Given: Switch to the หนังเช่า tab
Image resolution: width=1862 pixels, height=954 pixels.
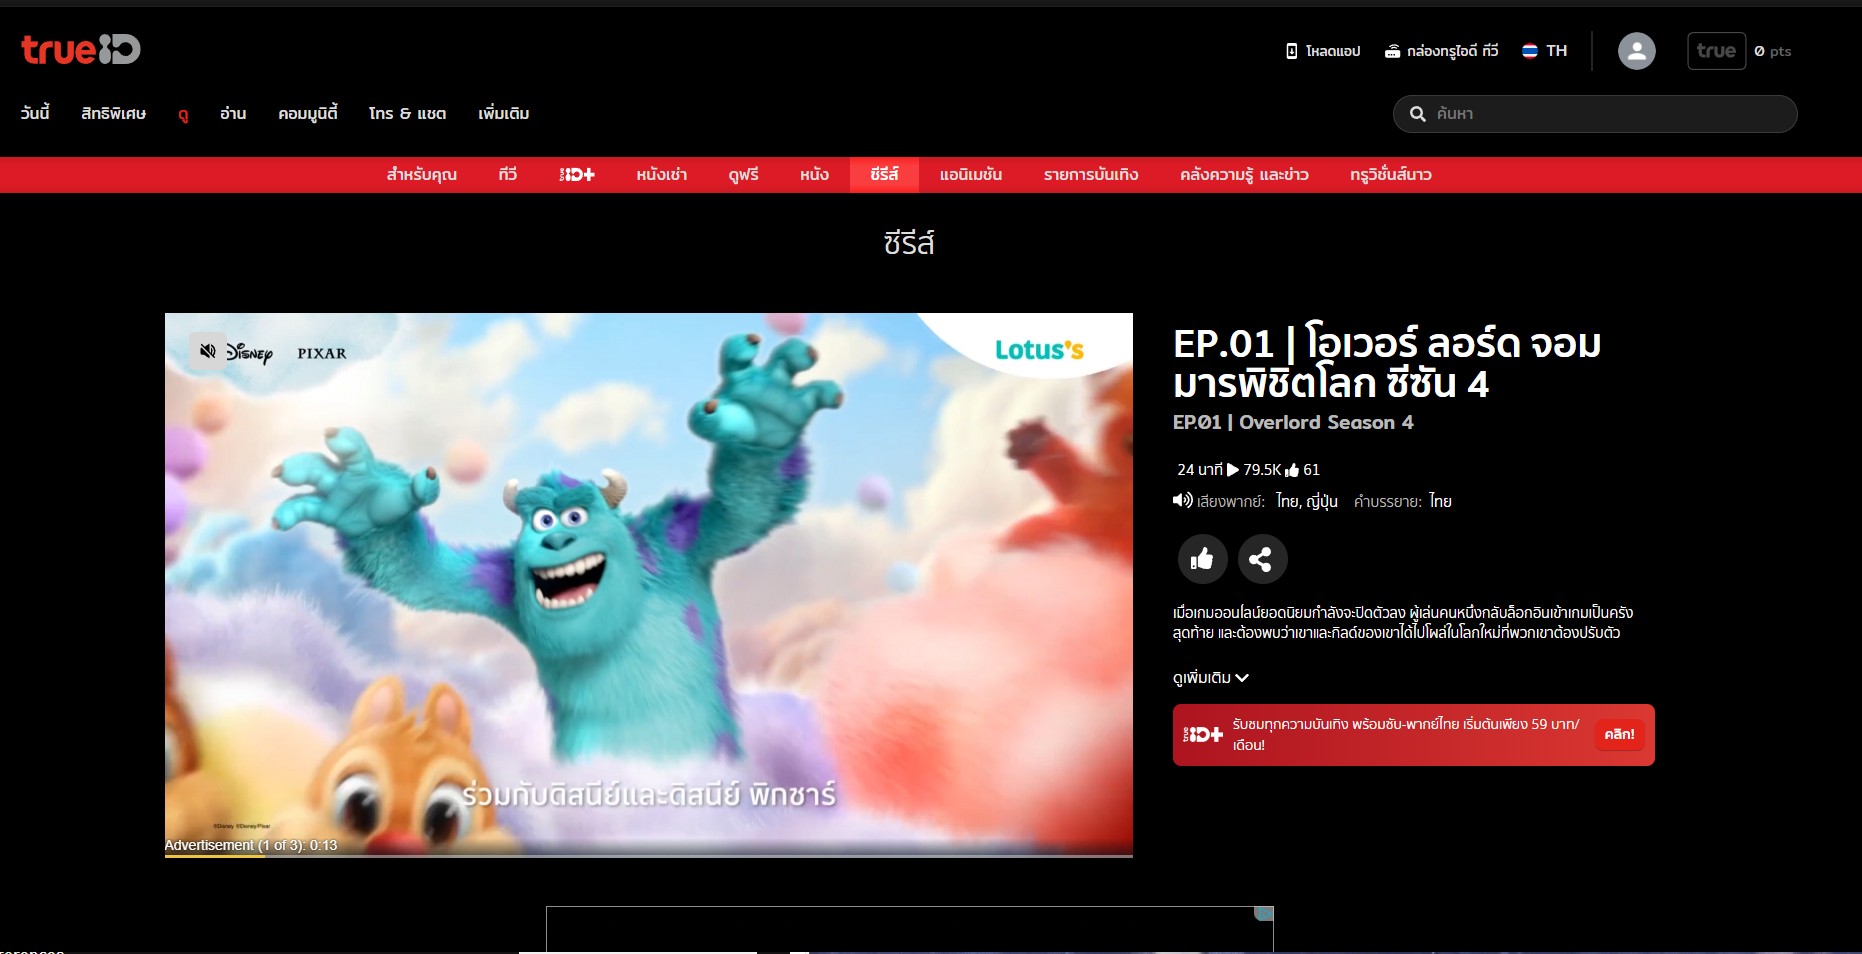Looking at the screenshot, I should click(662, 175).
